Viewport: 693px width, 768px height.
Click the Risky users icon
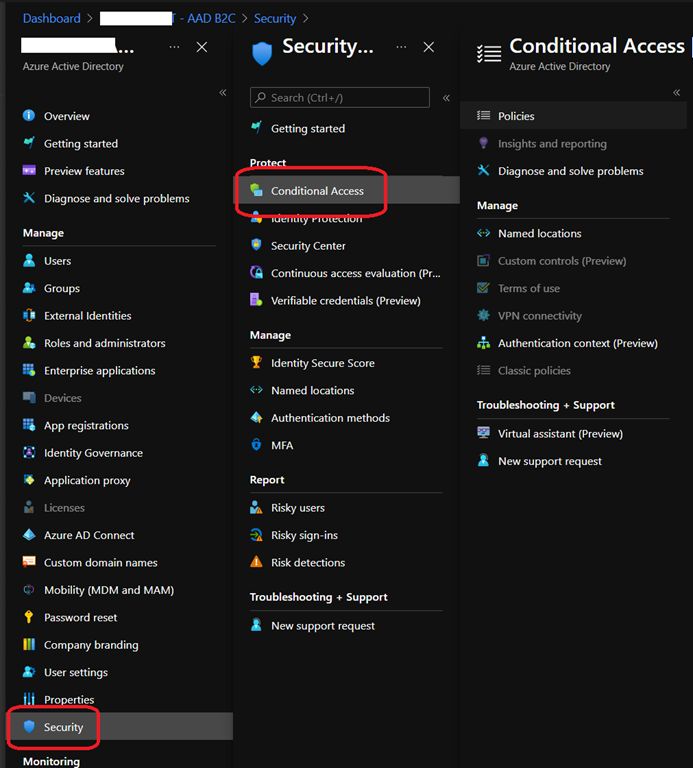tap(256, 508)
